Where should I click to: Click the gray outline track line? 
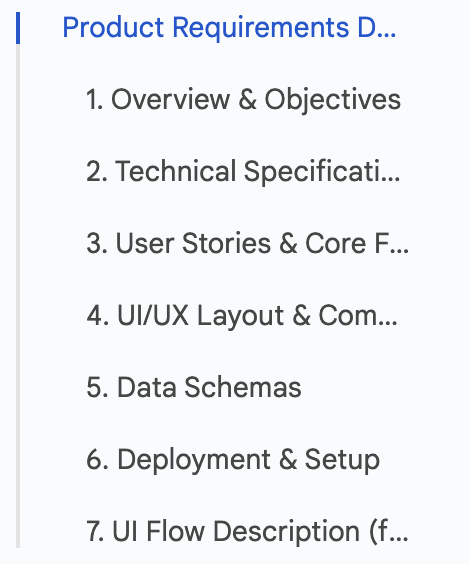[x=18, y=296]
